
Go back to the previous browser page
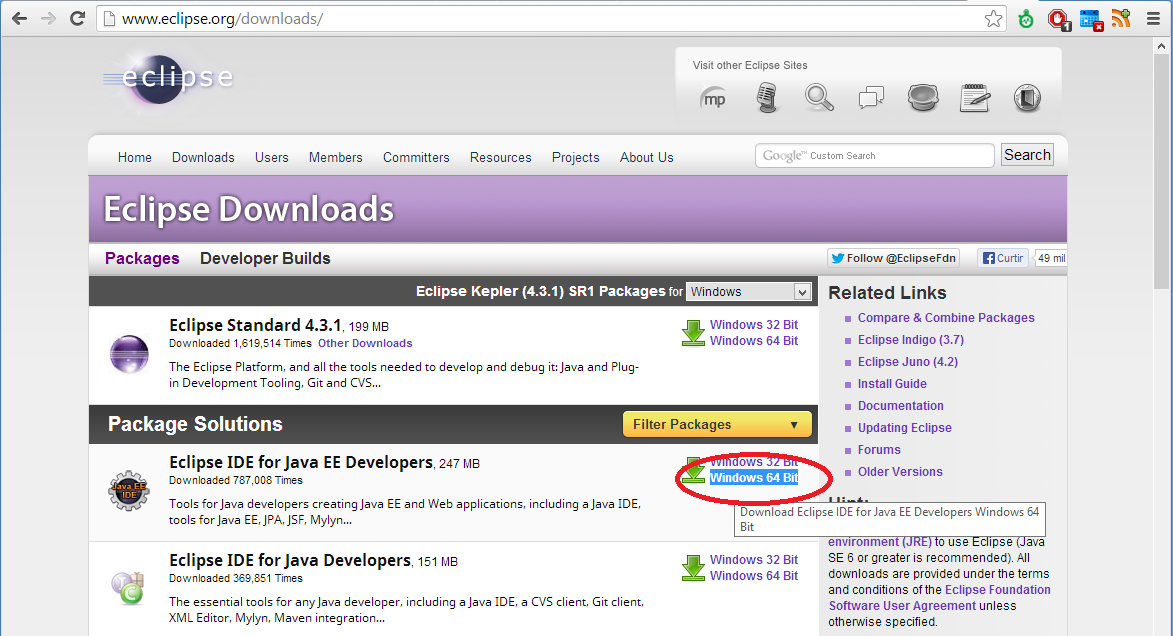(19, 19)
